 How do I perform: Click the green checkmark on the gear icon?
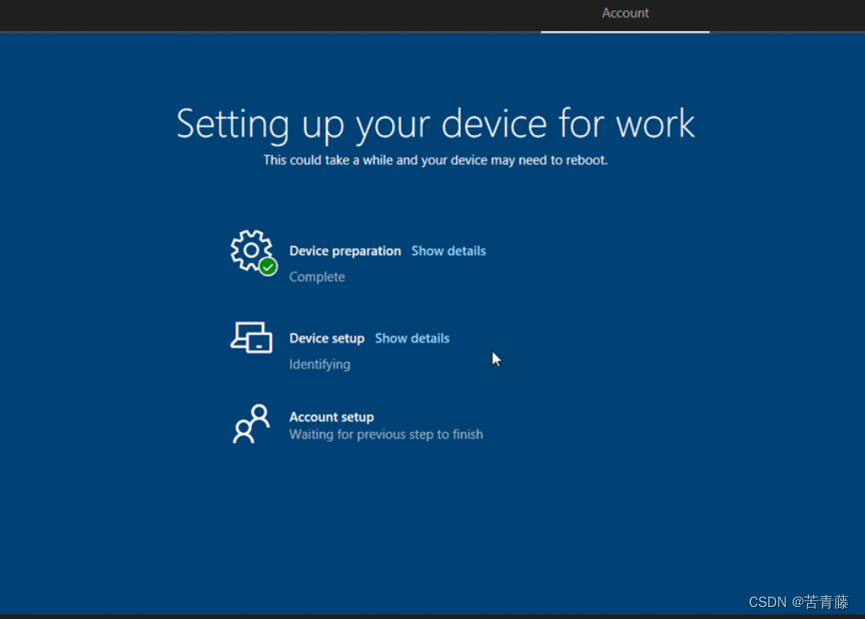(x=266, y=266)
